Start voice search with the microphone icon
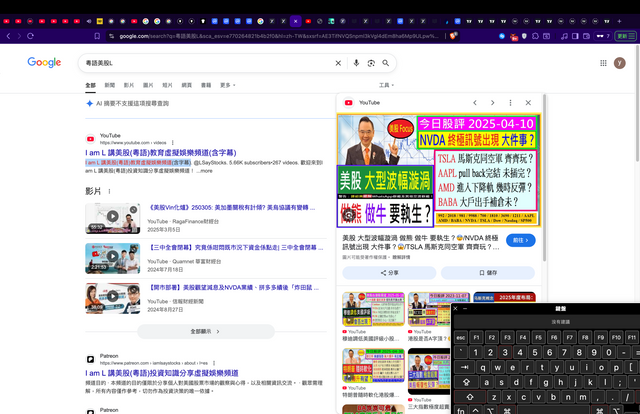 [356, 63]
